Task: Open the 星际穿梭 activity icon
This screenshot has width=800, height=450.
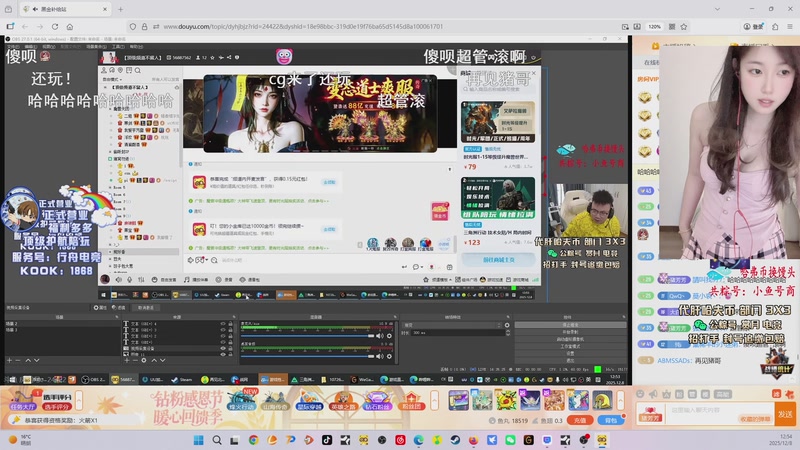Action: tap(309, 401)
